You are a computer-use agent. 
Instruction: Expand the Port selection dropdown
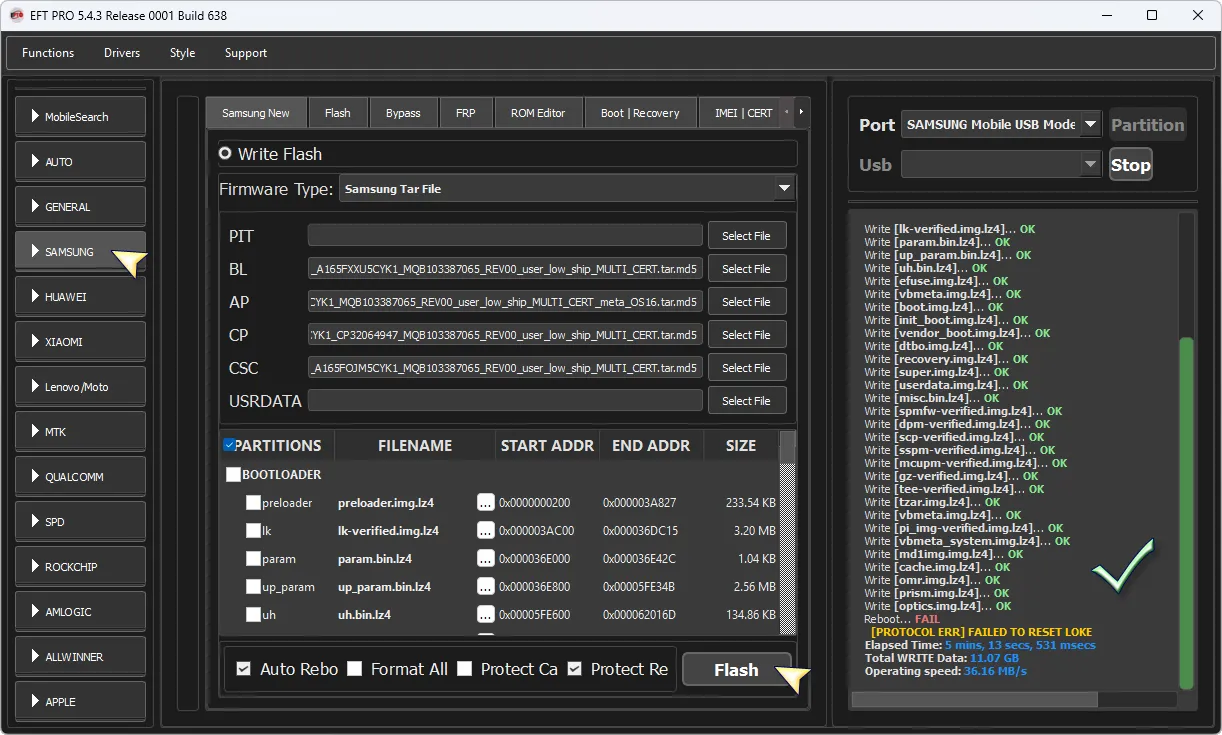pos(1090,125)
